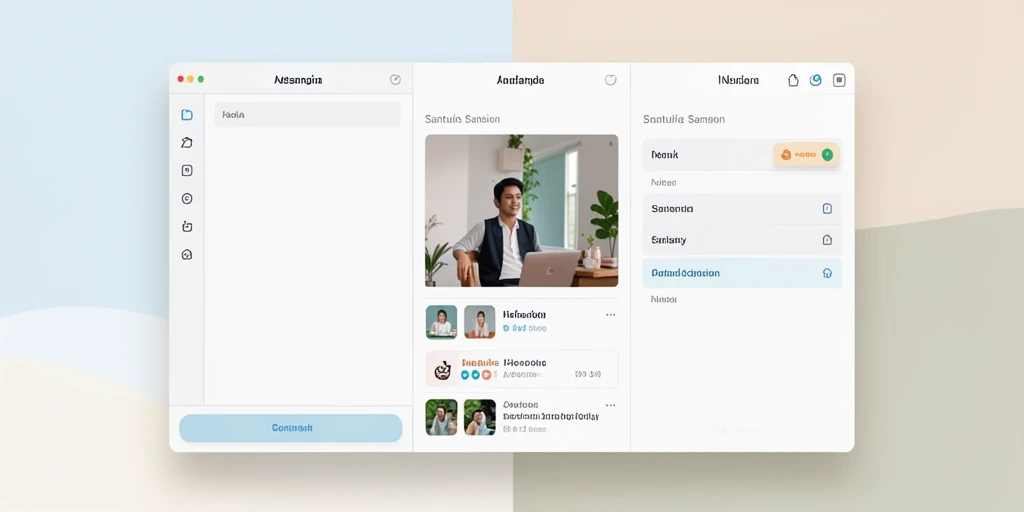Click the square icon at right header's end

(839, 80)
